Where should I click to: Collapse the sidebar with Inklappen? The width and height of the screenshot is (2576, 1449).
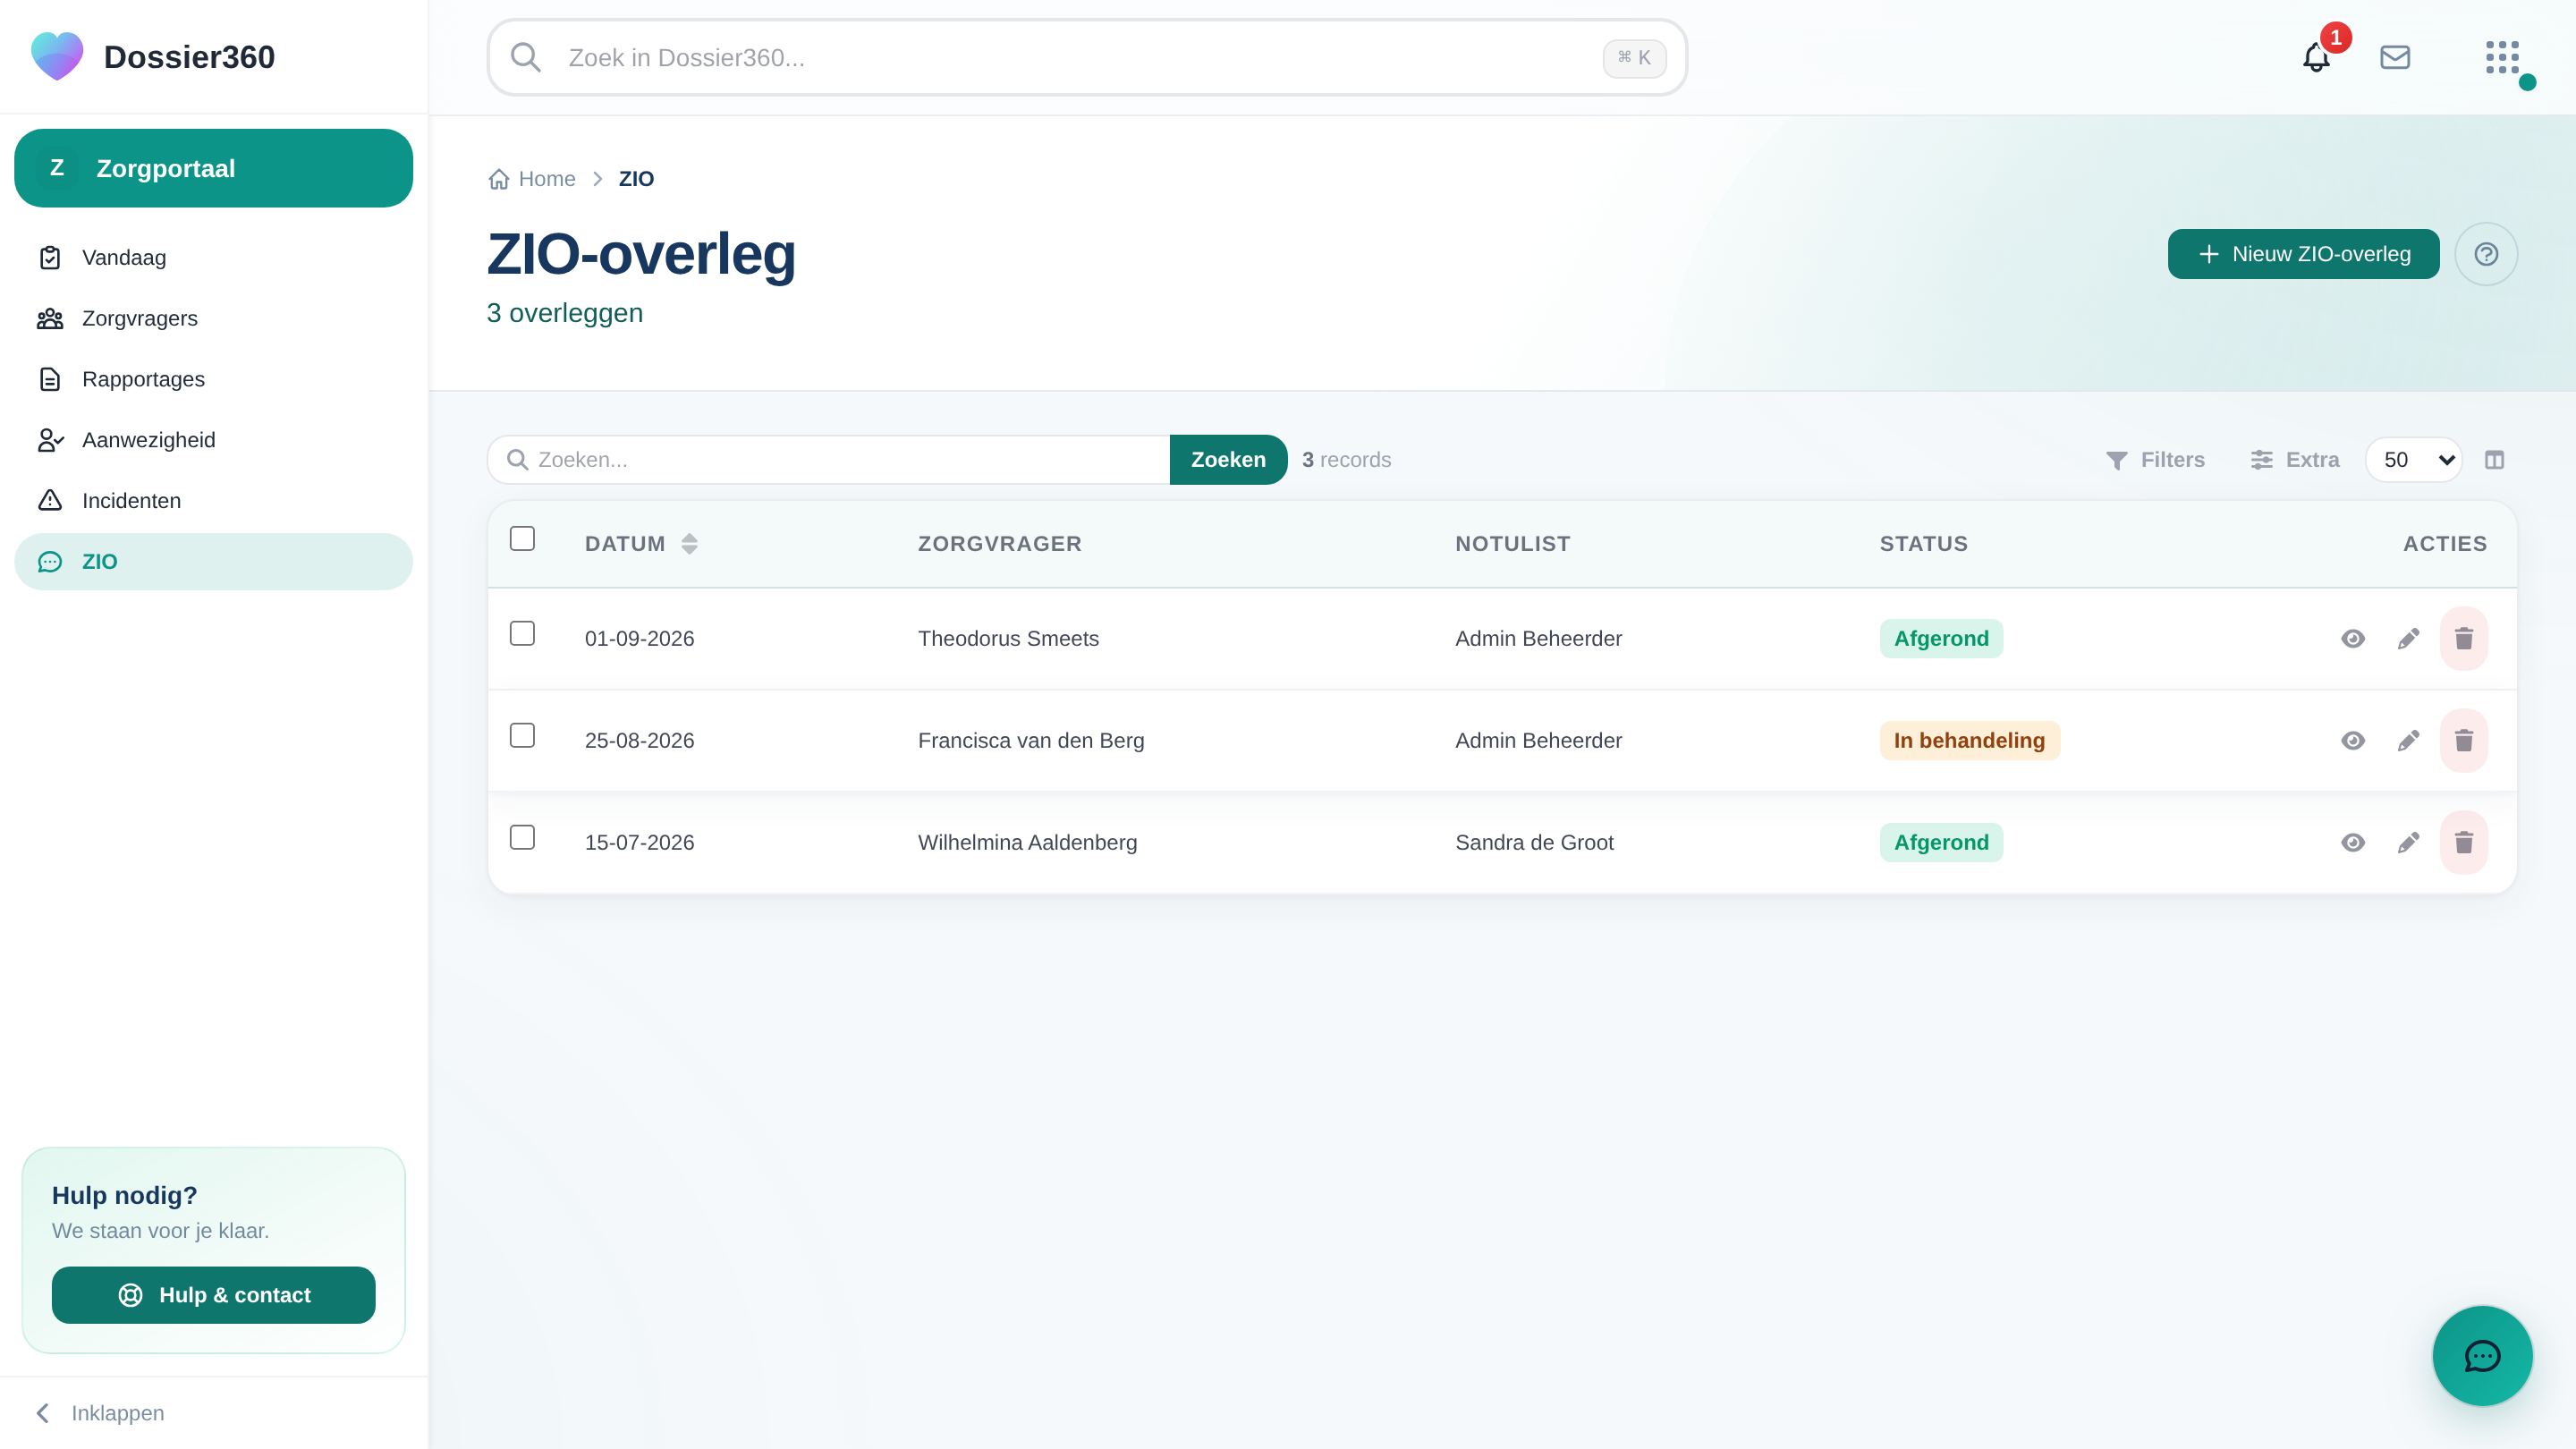(100, 1413)
